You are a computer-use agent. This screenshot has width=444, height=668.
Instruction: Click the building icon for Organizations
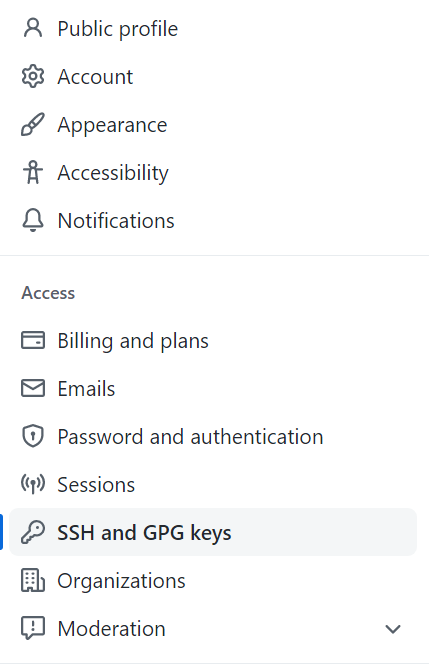pos(33,580)
